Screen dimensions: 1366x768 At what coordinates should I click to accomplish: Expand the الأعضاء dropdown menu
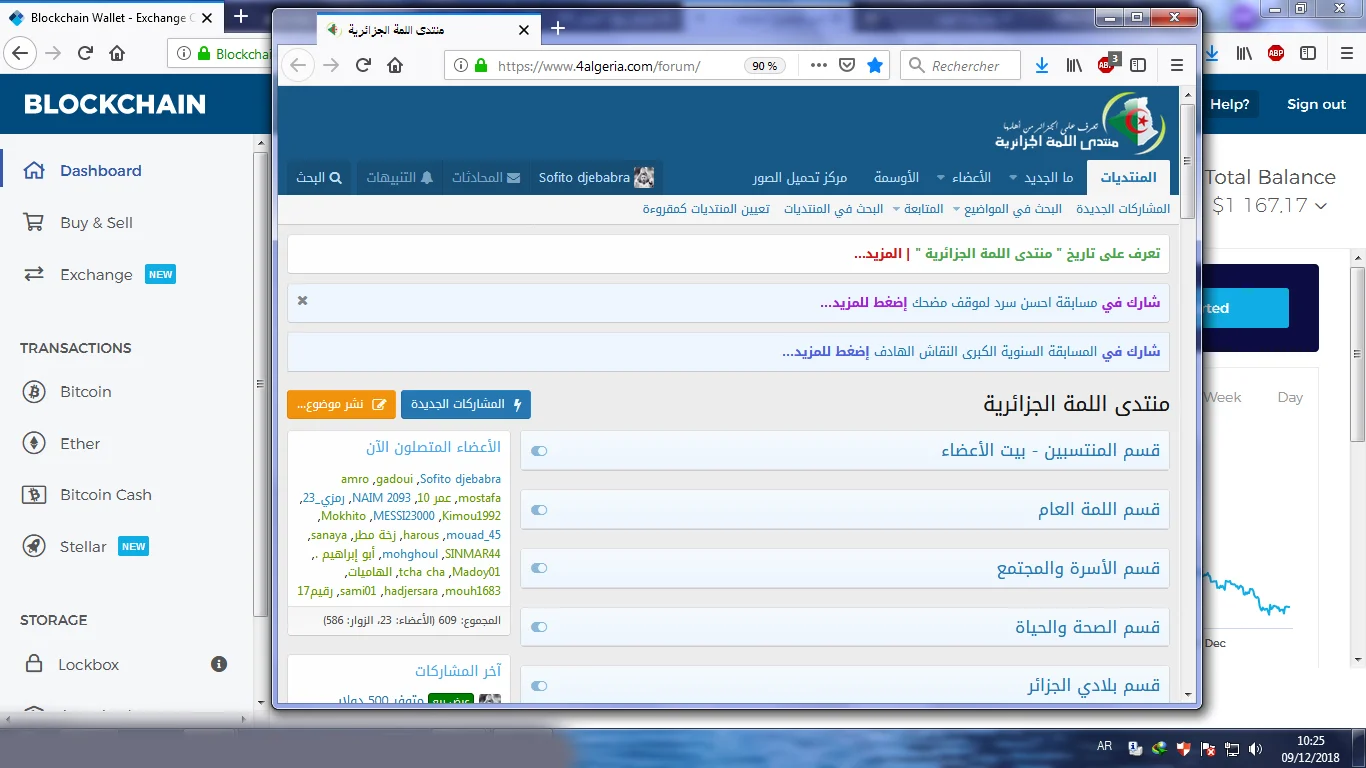click(x=964, y=177)
